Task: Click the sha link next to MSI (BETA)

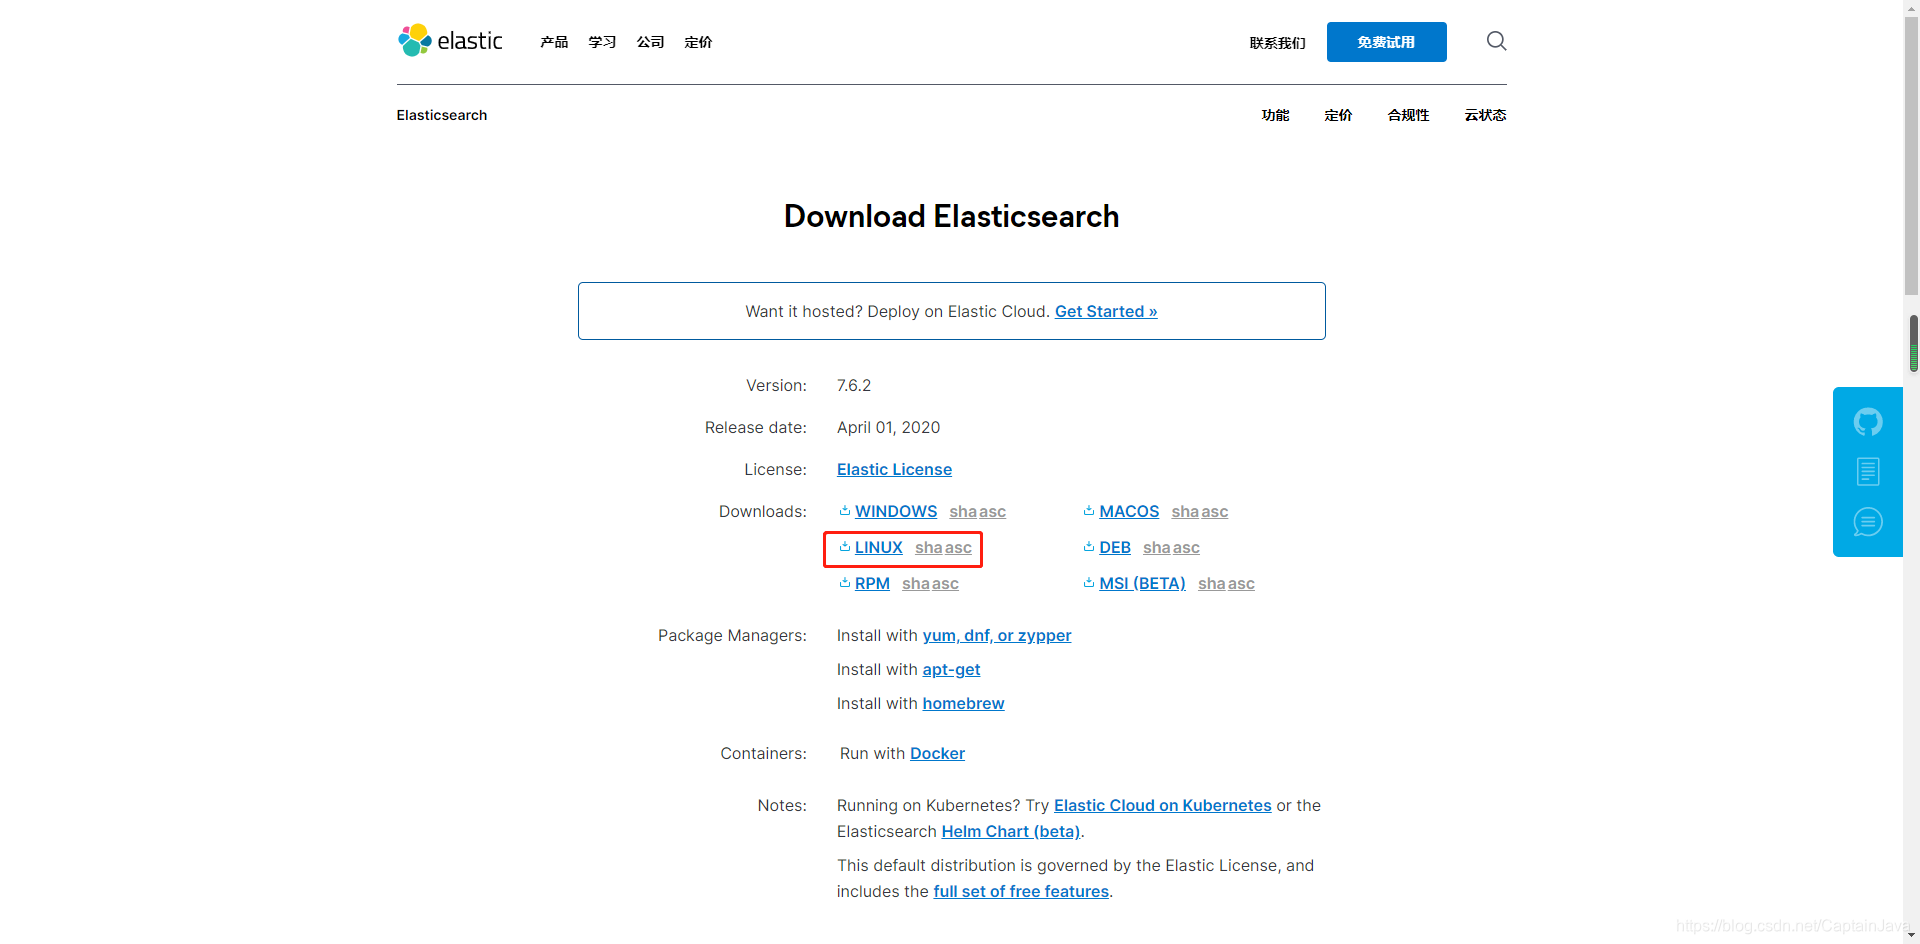Action: click(1212, 584)
